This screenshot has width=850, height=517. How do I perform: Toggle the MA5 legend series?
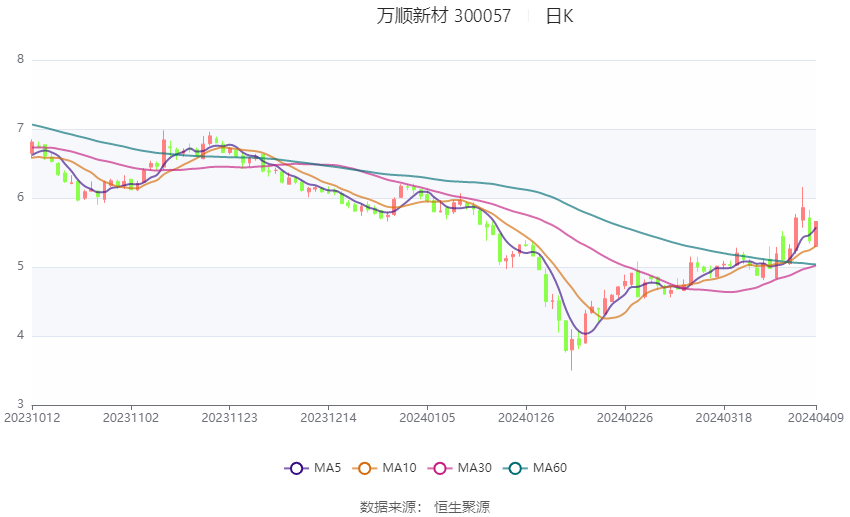pos(313,468)
